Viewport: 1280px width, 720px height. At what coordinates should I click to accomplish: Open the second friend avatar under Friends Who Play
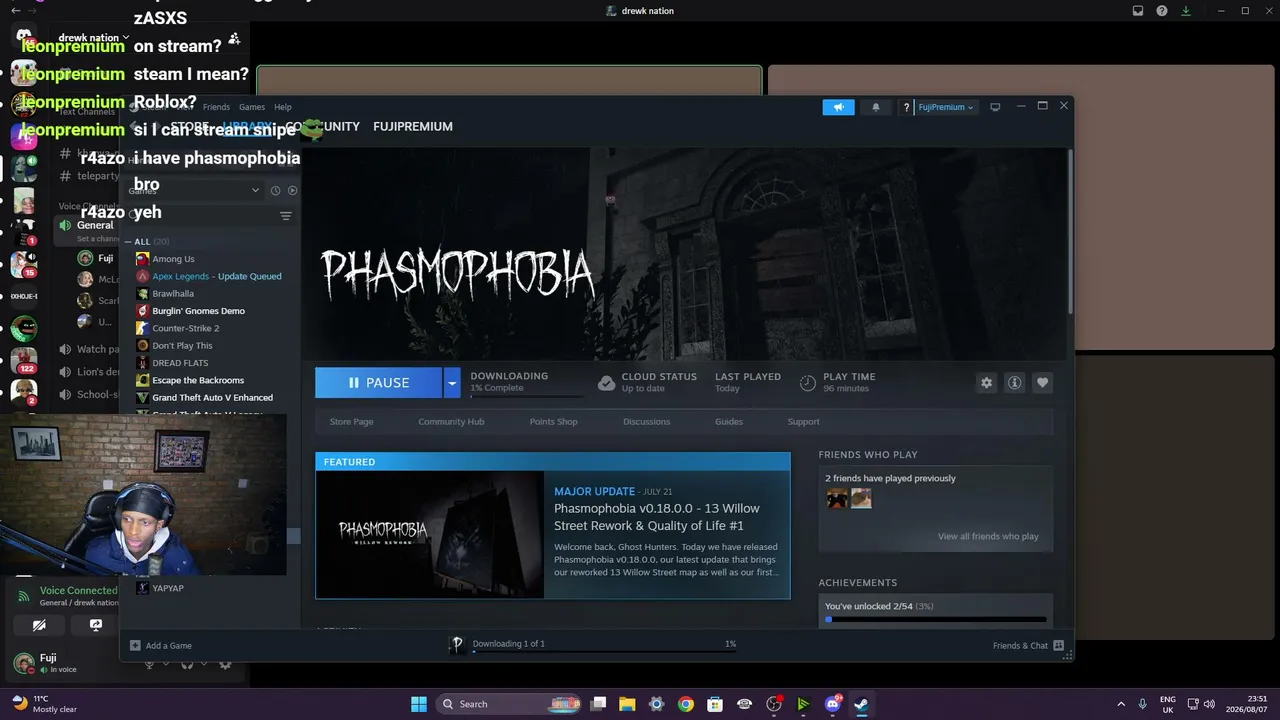pyautogui.click(x=861, y=499)
